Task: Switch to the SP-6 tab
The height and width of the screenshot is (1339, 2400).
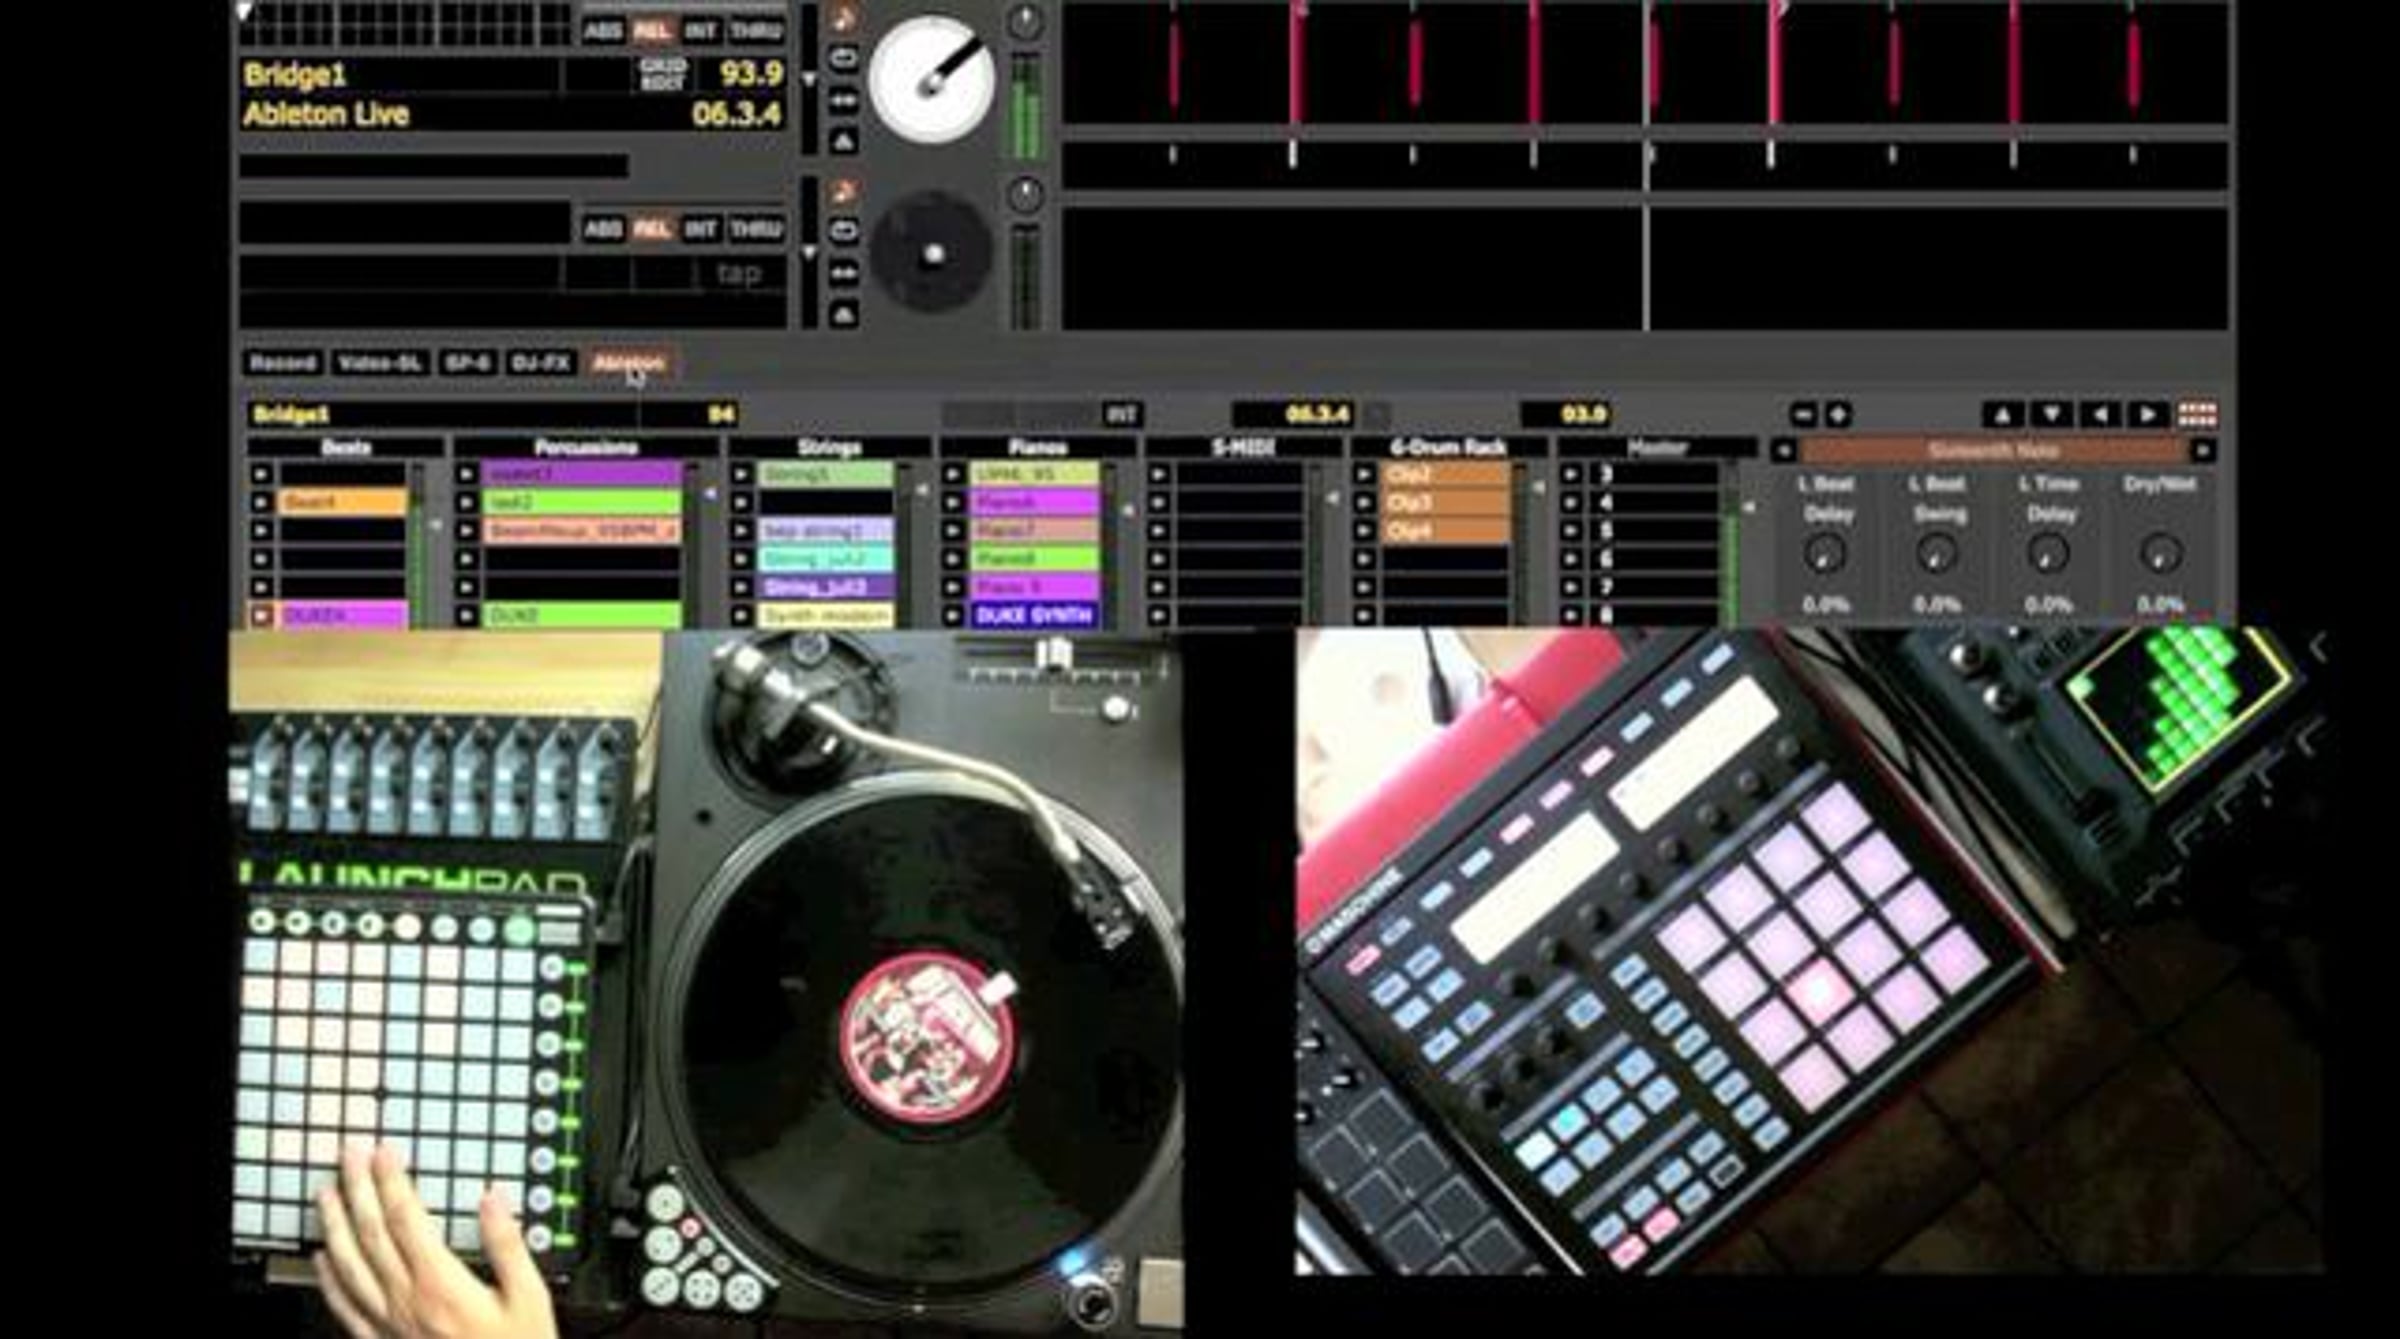Action: coord(467,363)
